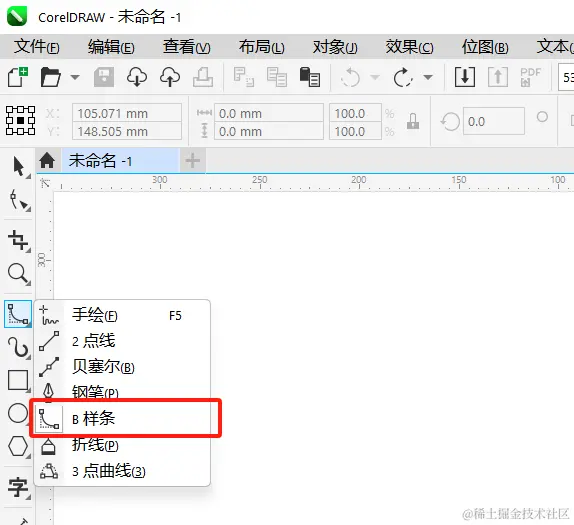Open the Redo history dropdown arrow

428,77
